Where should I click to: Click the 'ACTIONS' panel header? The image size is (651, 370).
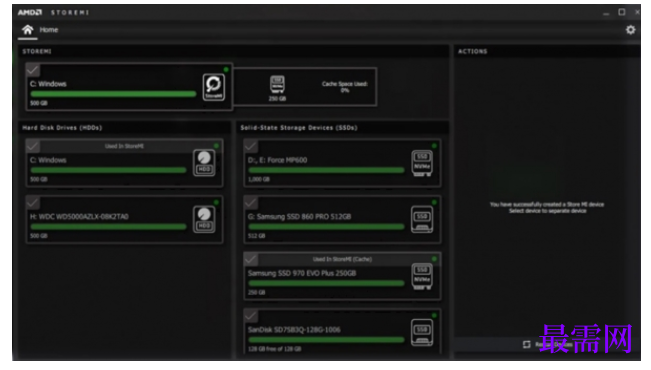472,51
